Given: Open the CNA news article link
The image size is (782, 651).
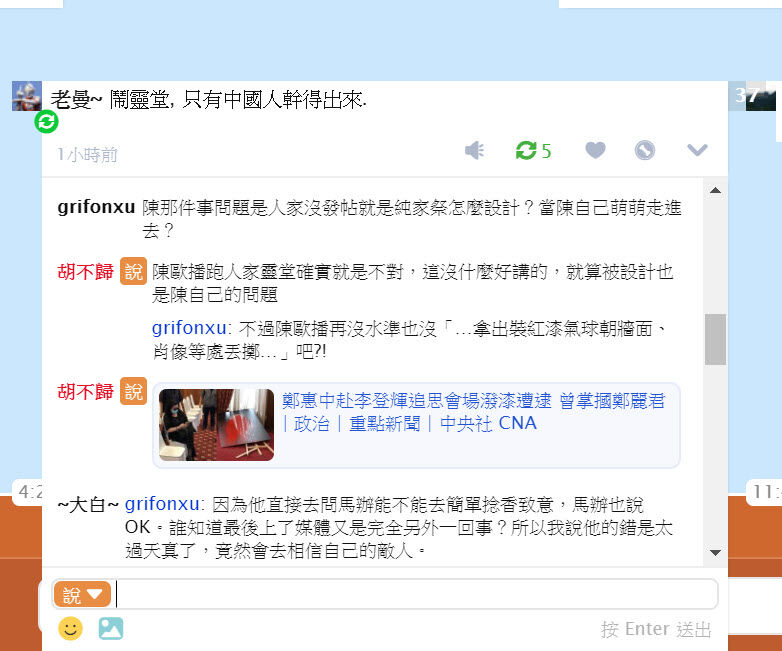Looking at the screenshot, I should coord(473,412).
